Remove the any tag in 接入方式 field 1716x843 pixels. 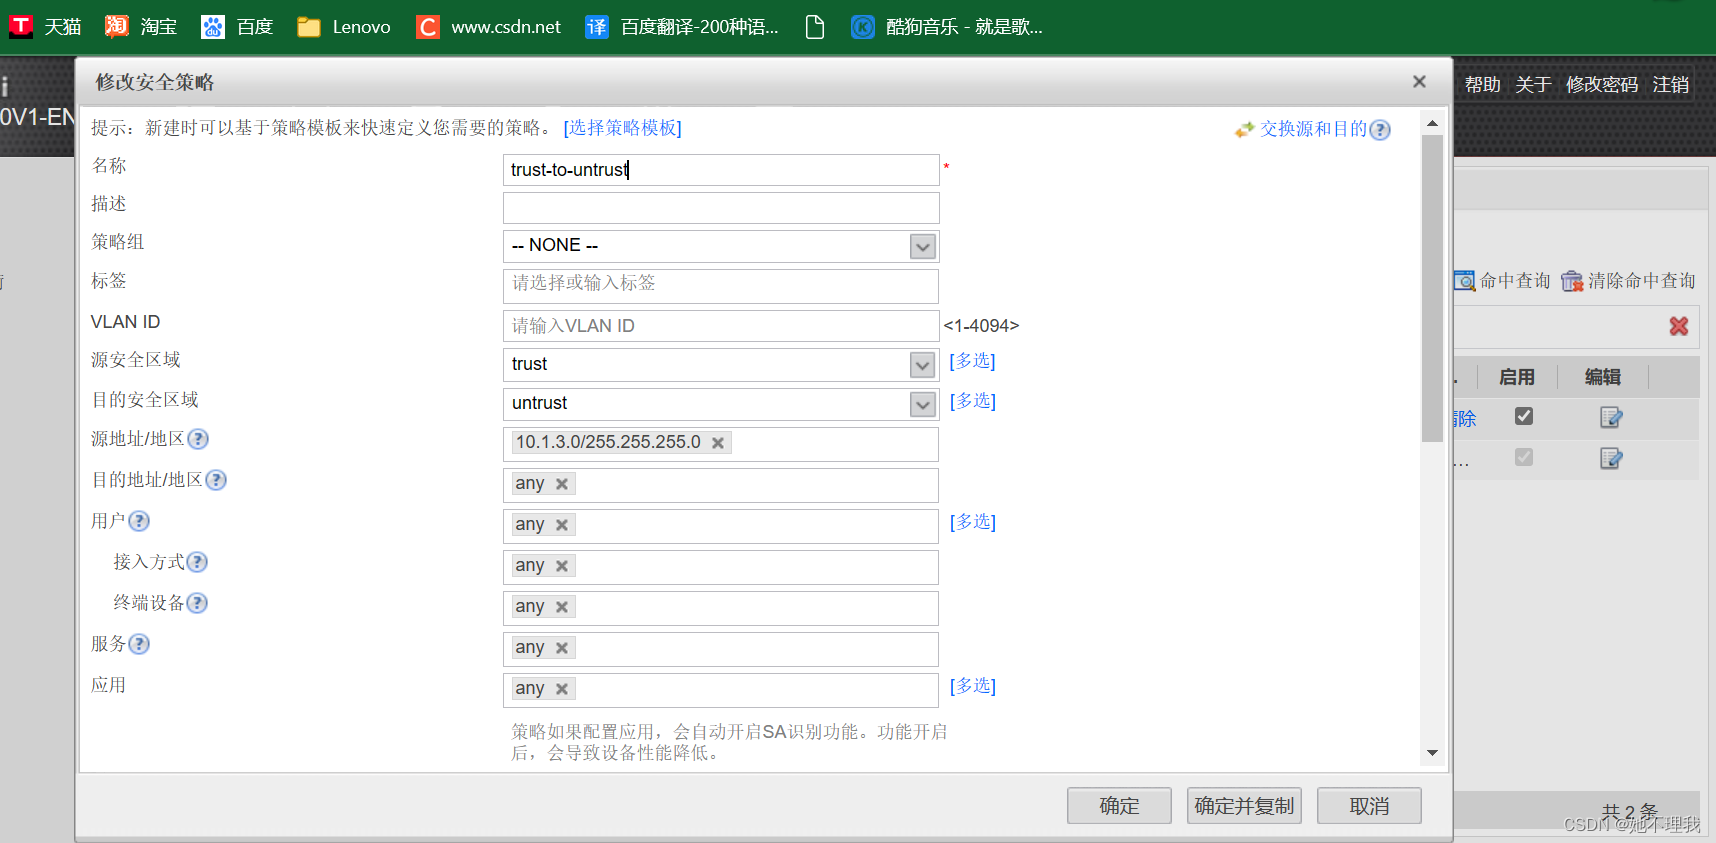tap(562, 566)
